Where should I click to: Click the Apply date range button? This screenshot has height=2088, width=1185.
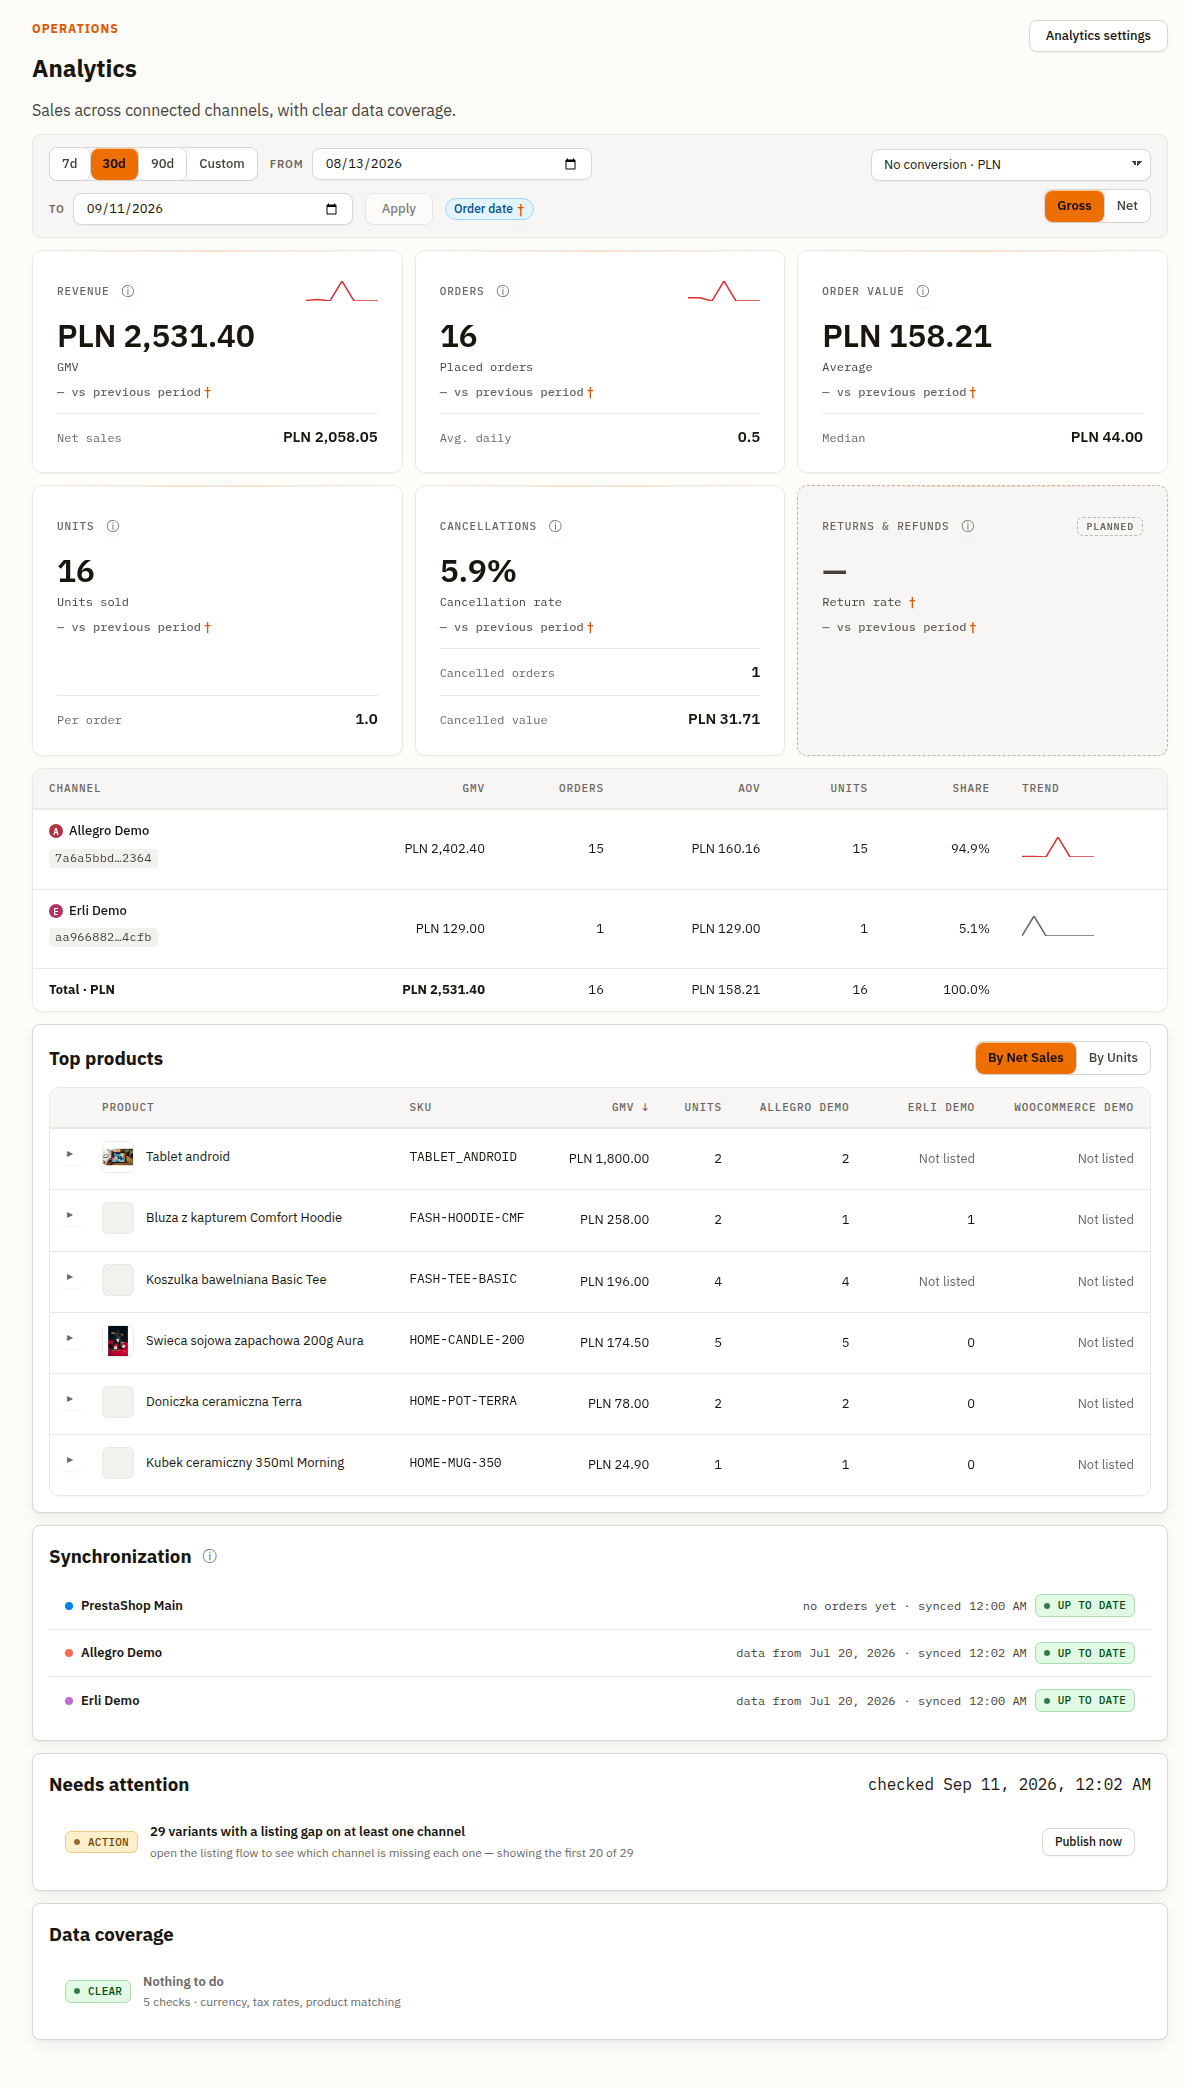coord(398,209)
